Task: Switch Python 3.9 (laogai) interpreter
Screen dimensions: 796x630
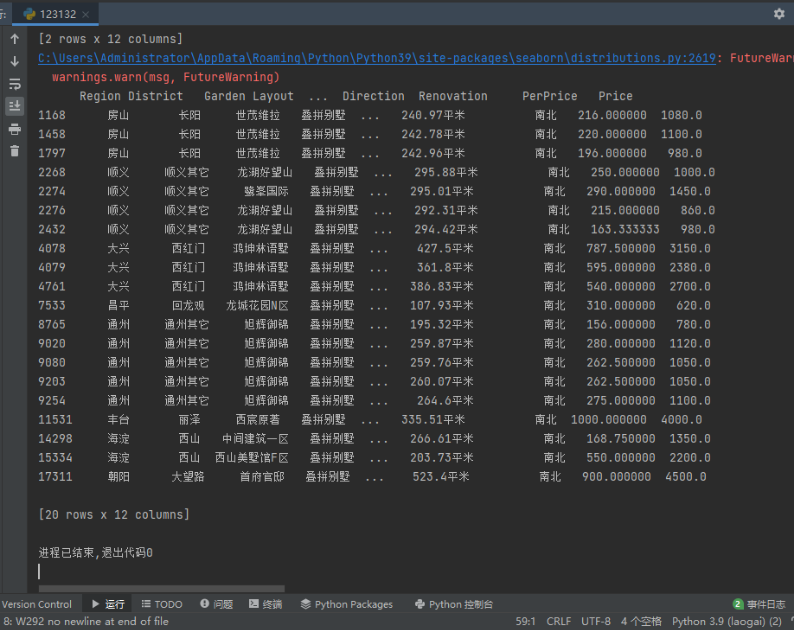Action: click(726, 621)
